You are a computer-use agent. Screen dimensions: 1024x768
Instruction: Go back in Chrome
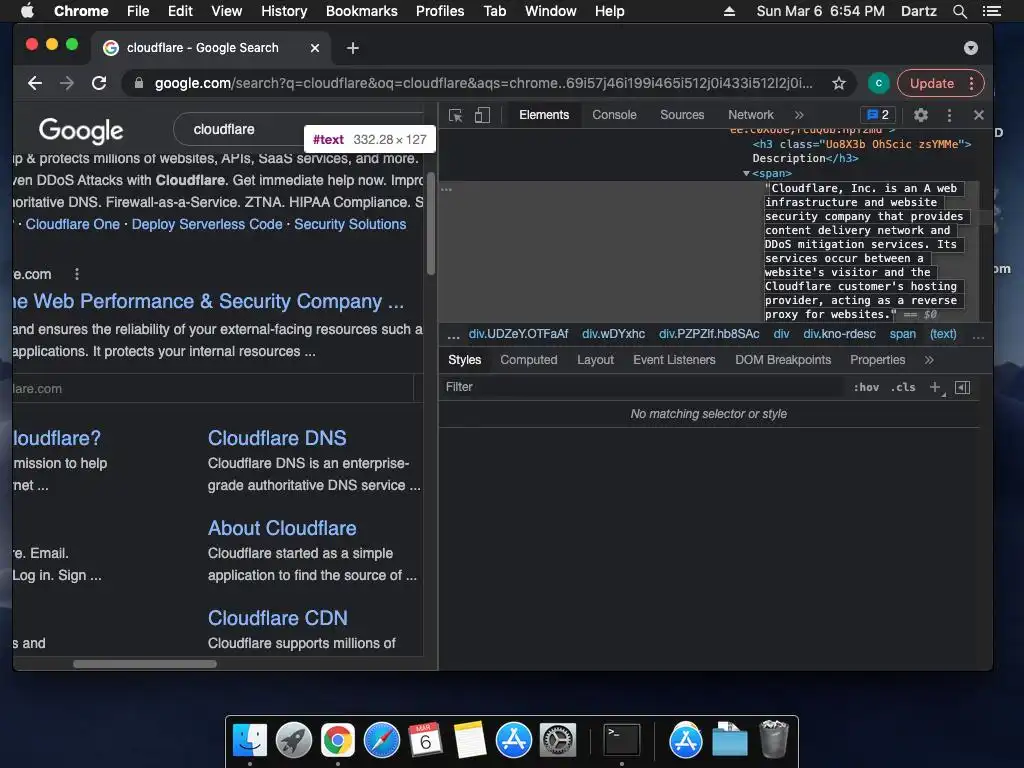pyautogui.click(x=35, y=83)
